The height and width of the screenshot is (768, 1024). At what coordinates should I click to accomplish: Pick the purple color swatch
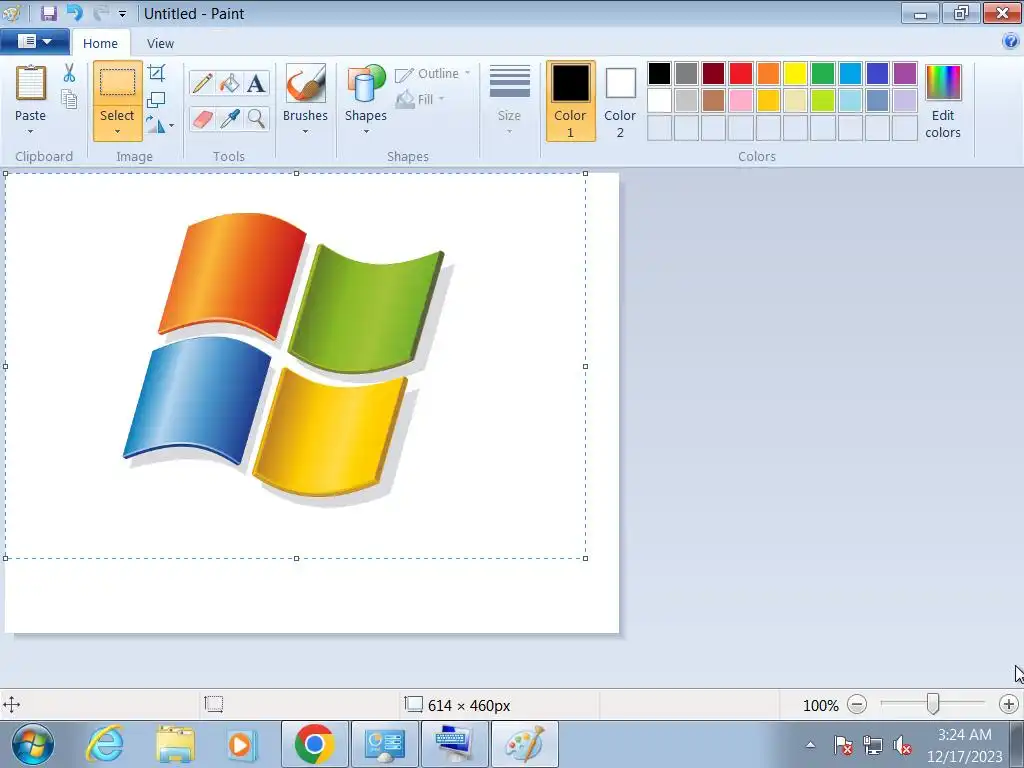pos(904,73)
